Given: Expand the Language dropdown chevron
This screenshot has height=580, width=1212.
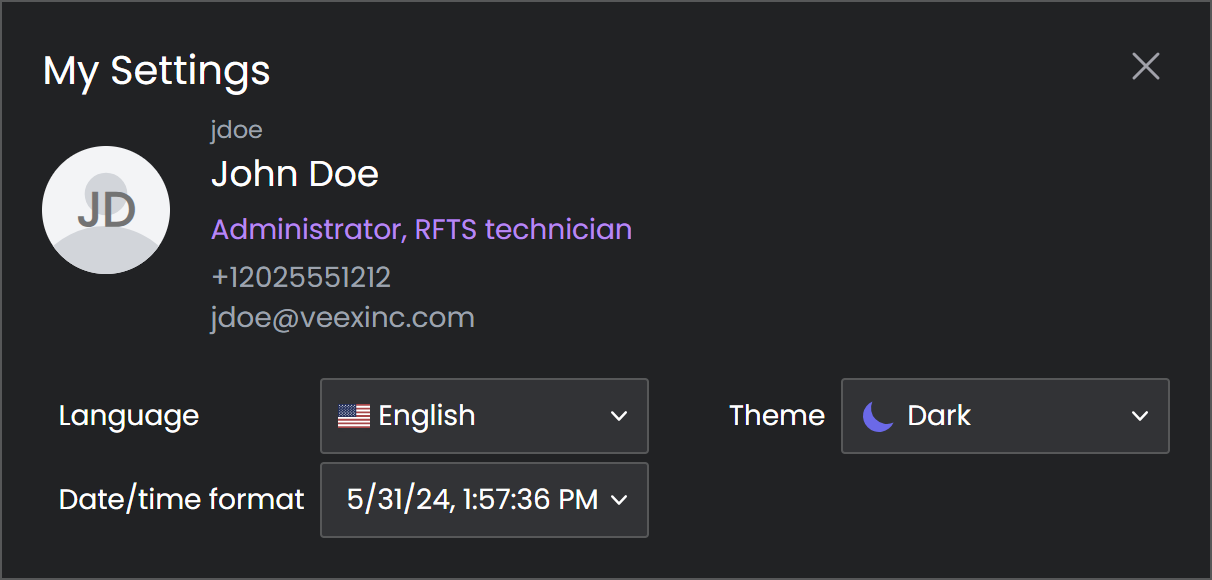Looking at the screenshot, I should coord(619,416).
